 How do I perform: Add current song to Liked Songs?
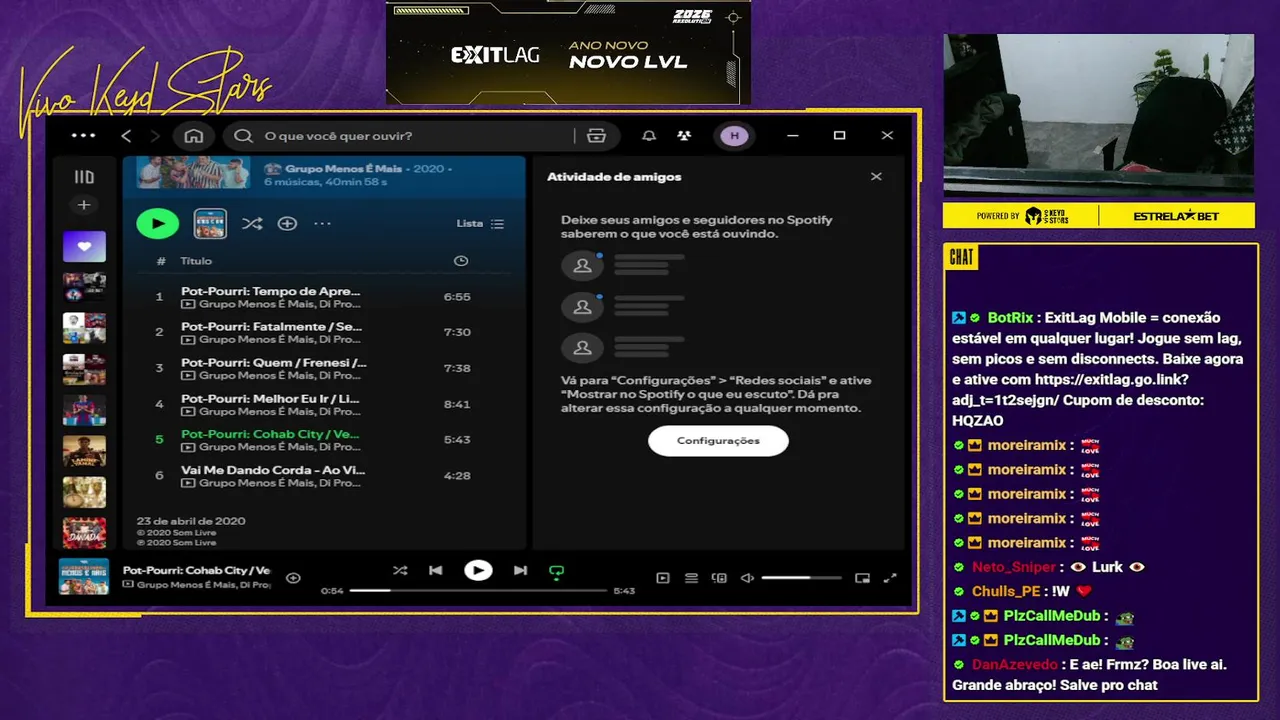tap(293, 577)
